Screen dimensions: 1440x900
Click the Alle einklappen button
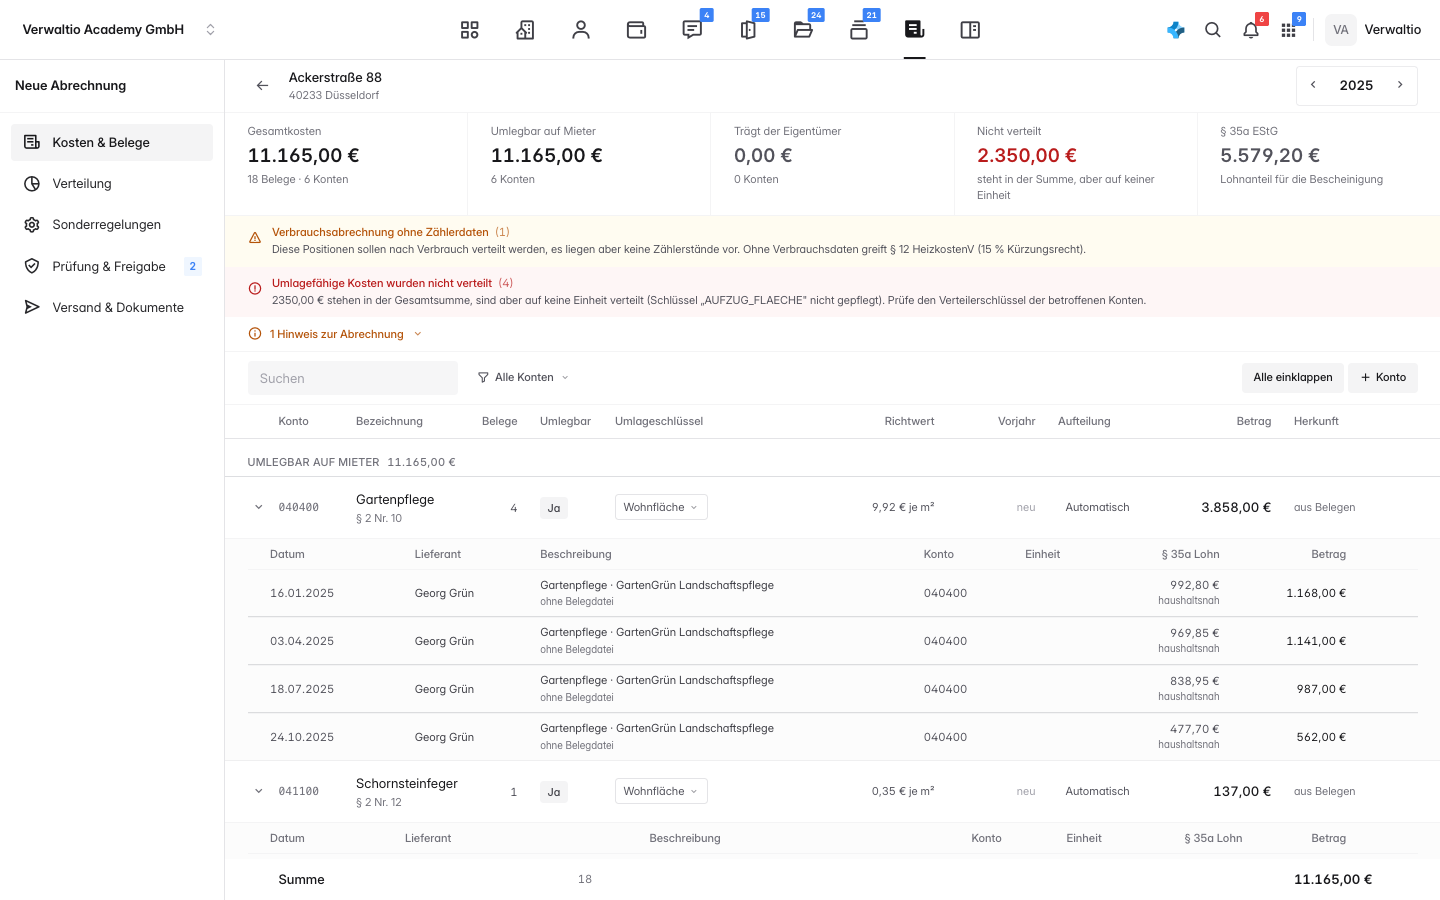1293,378
